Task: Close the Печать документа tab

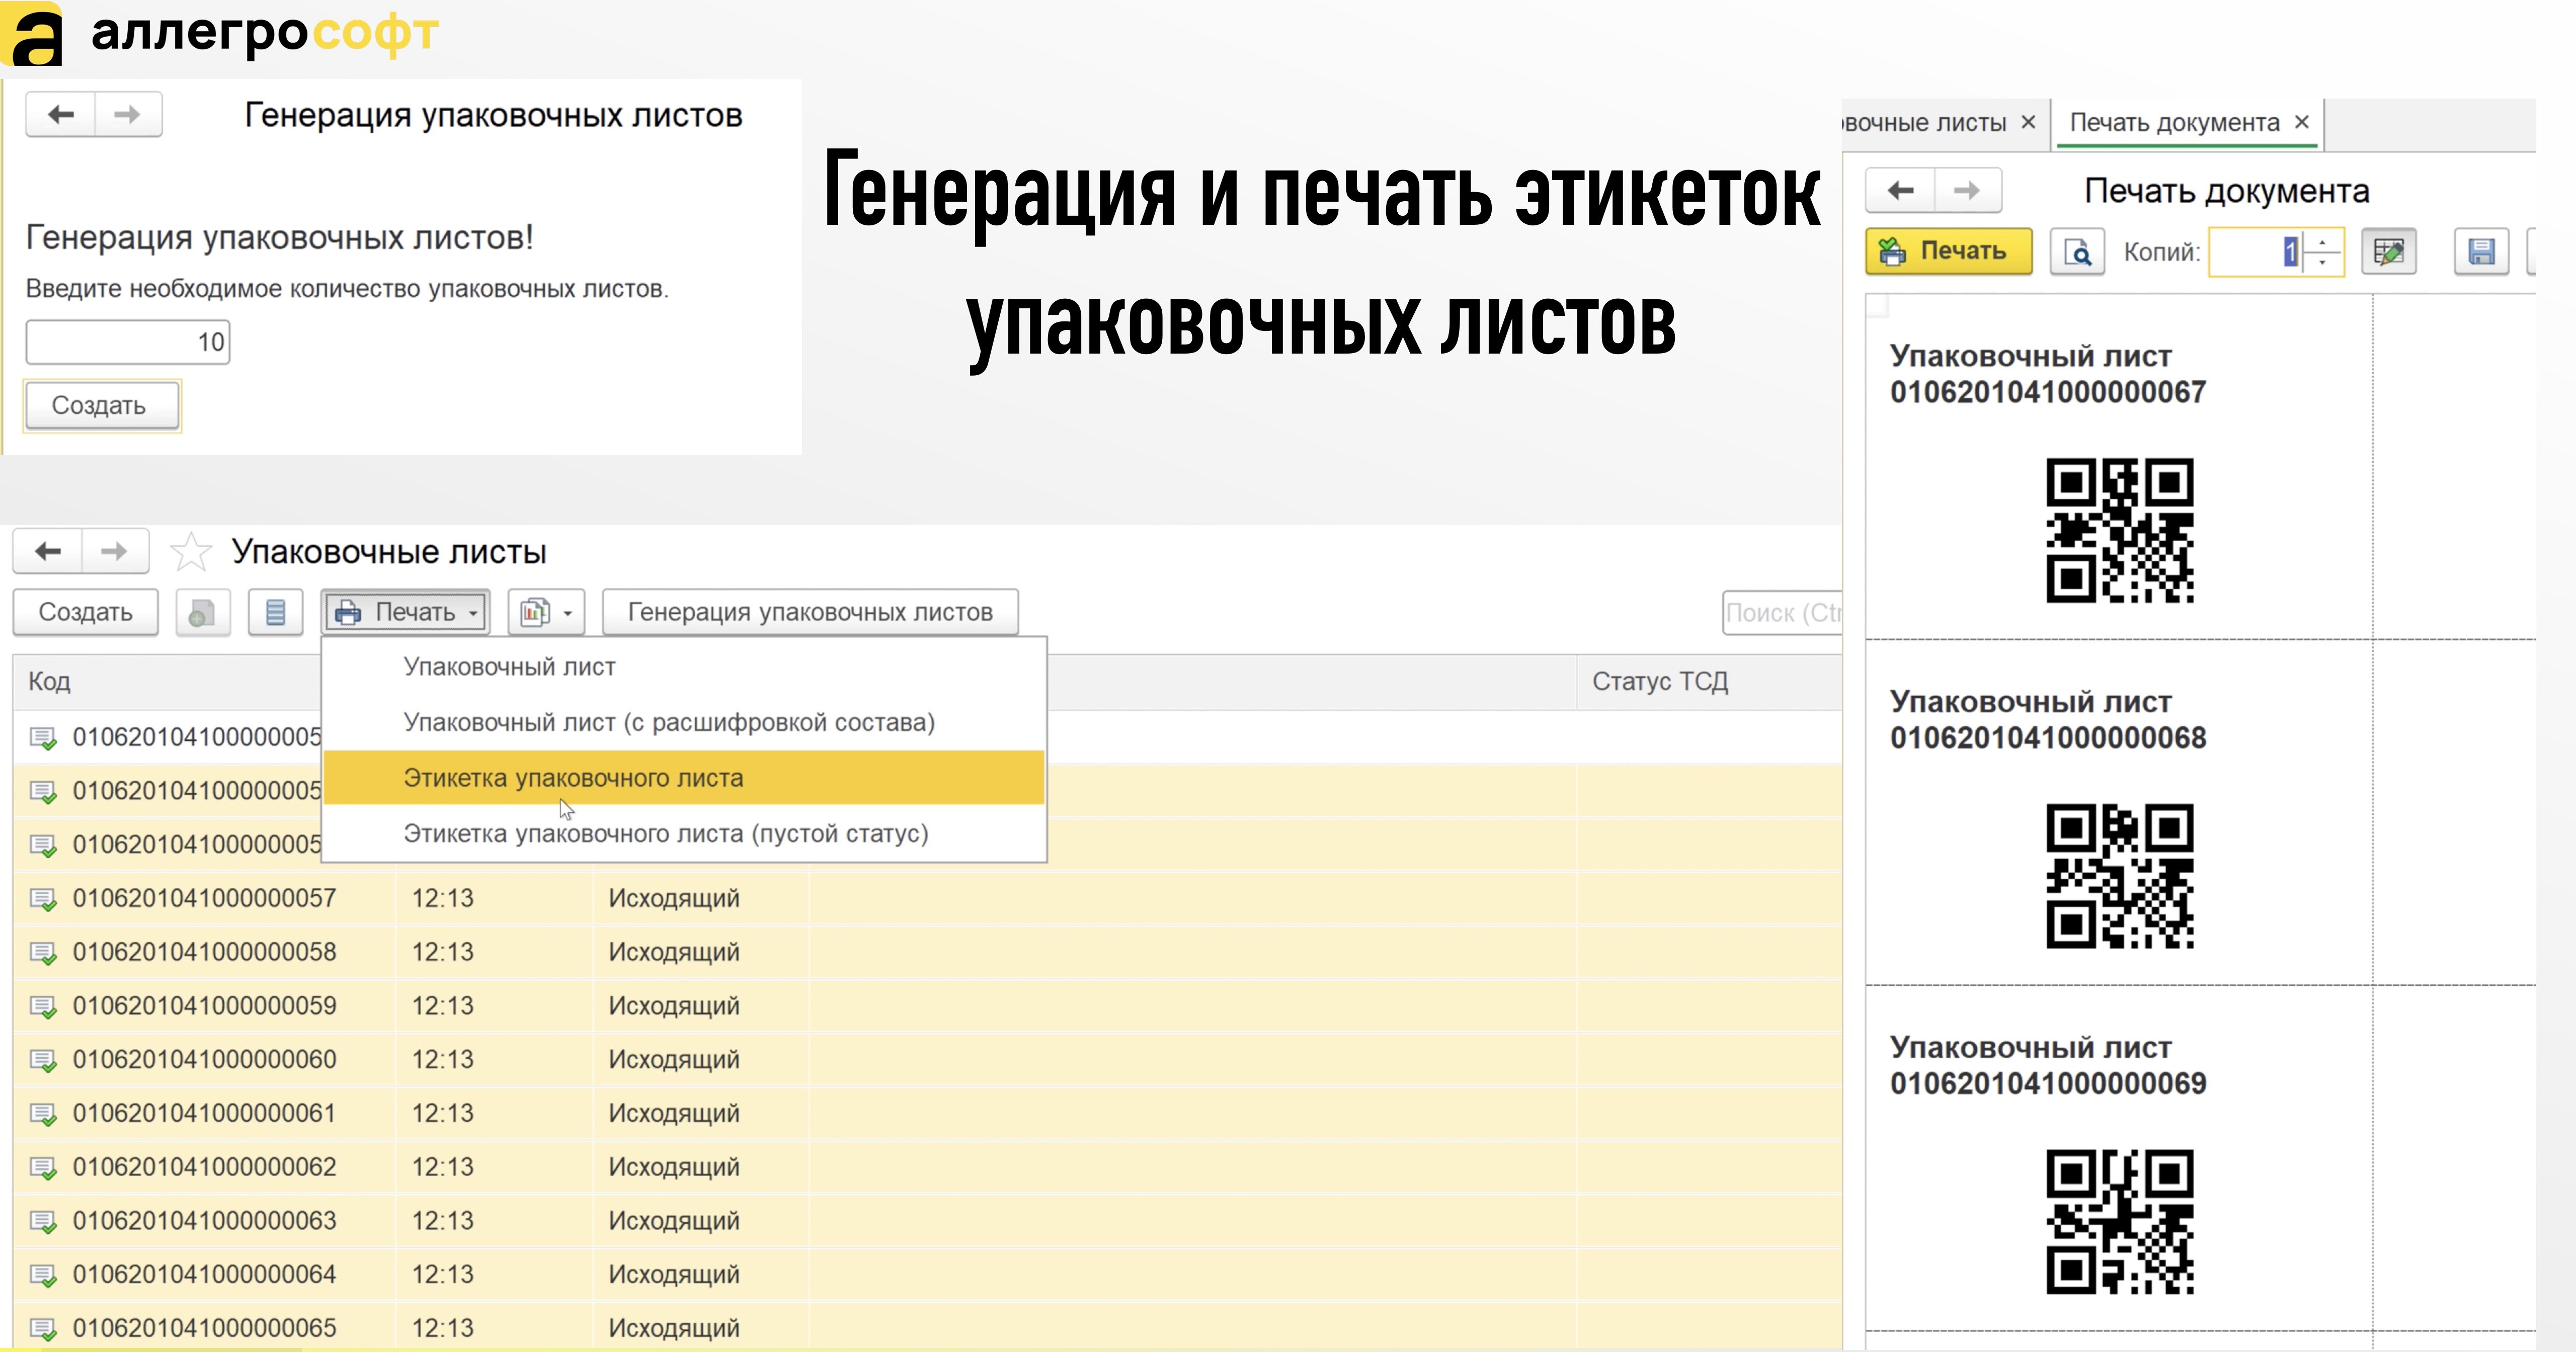Action: point(2302,122)
